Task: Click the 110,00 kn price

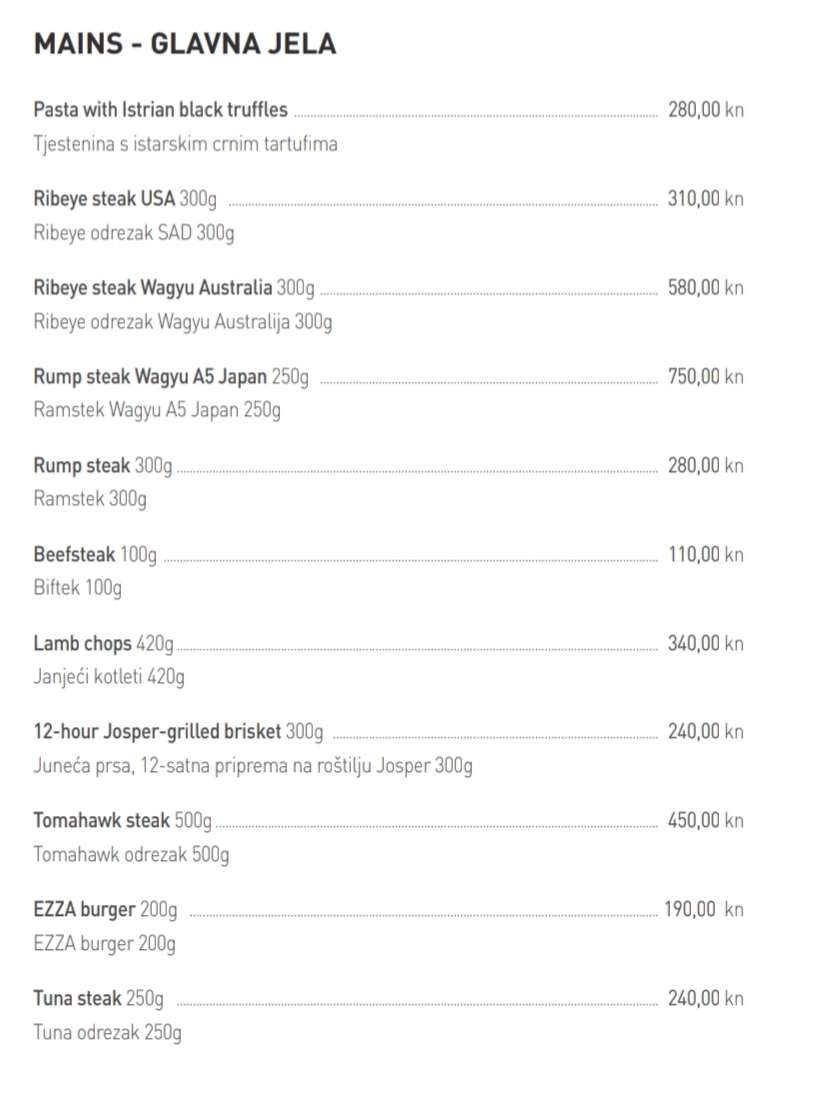Action: coord(706,554)
